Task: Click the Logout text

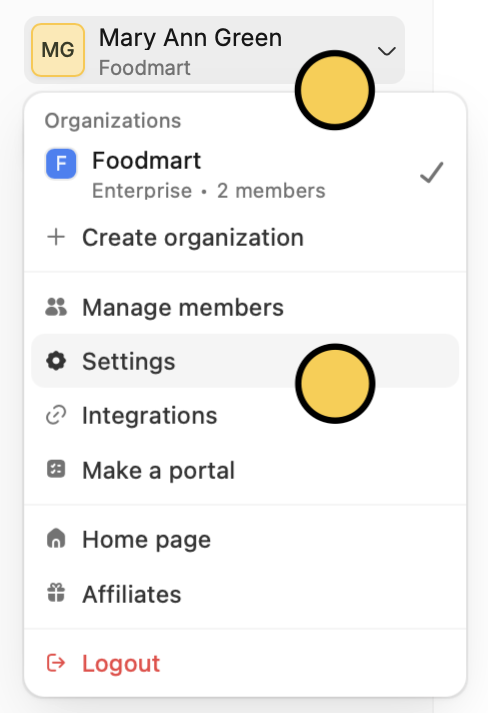Action: tap(121, 663)
